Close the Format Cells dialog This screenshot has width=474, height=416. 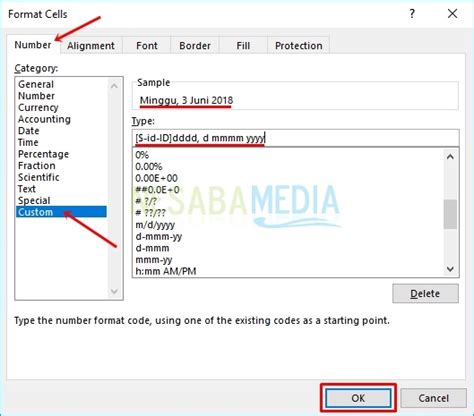tap(452, 14)
